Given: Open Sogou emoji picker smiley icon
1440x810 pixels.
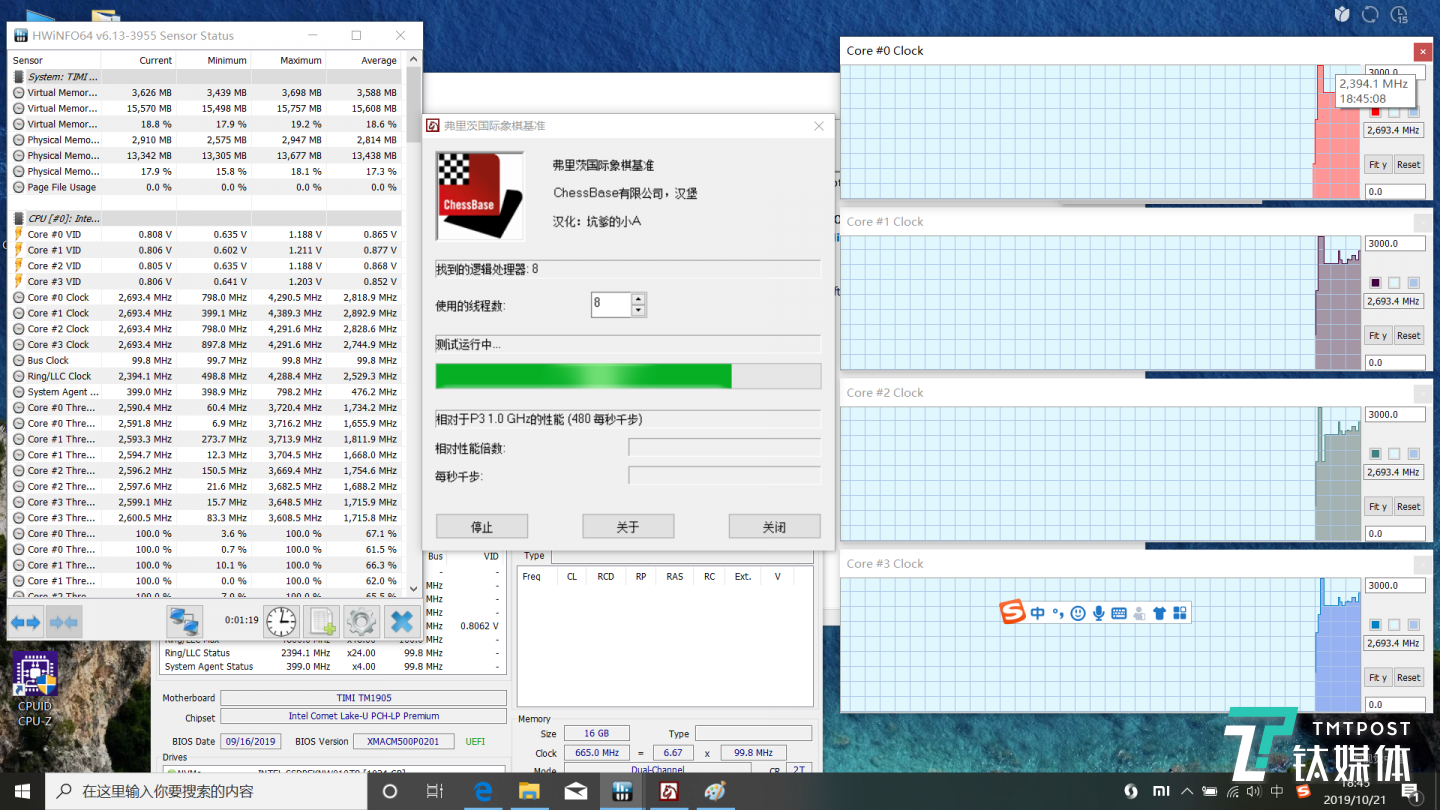Looking at the screenshot, I should [1078, 612].
